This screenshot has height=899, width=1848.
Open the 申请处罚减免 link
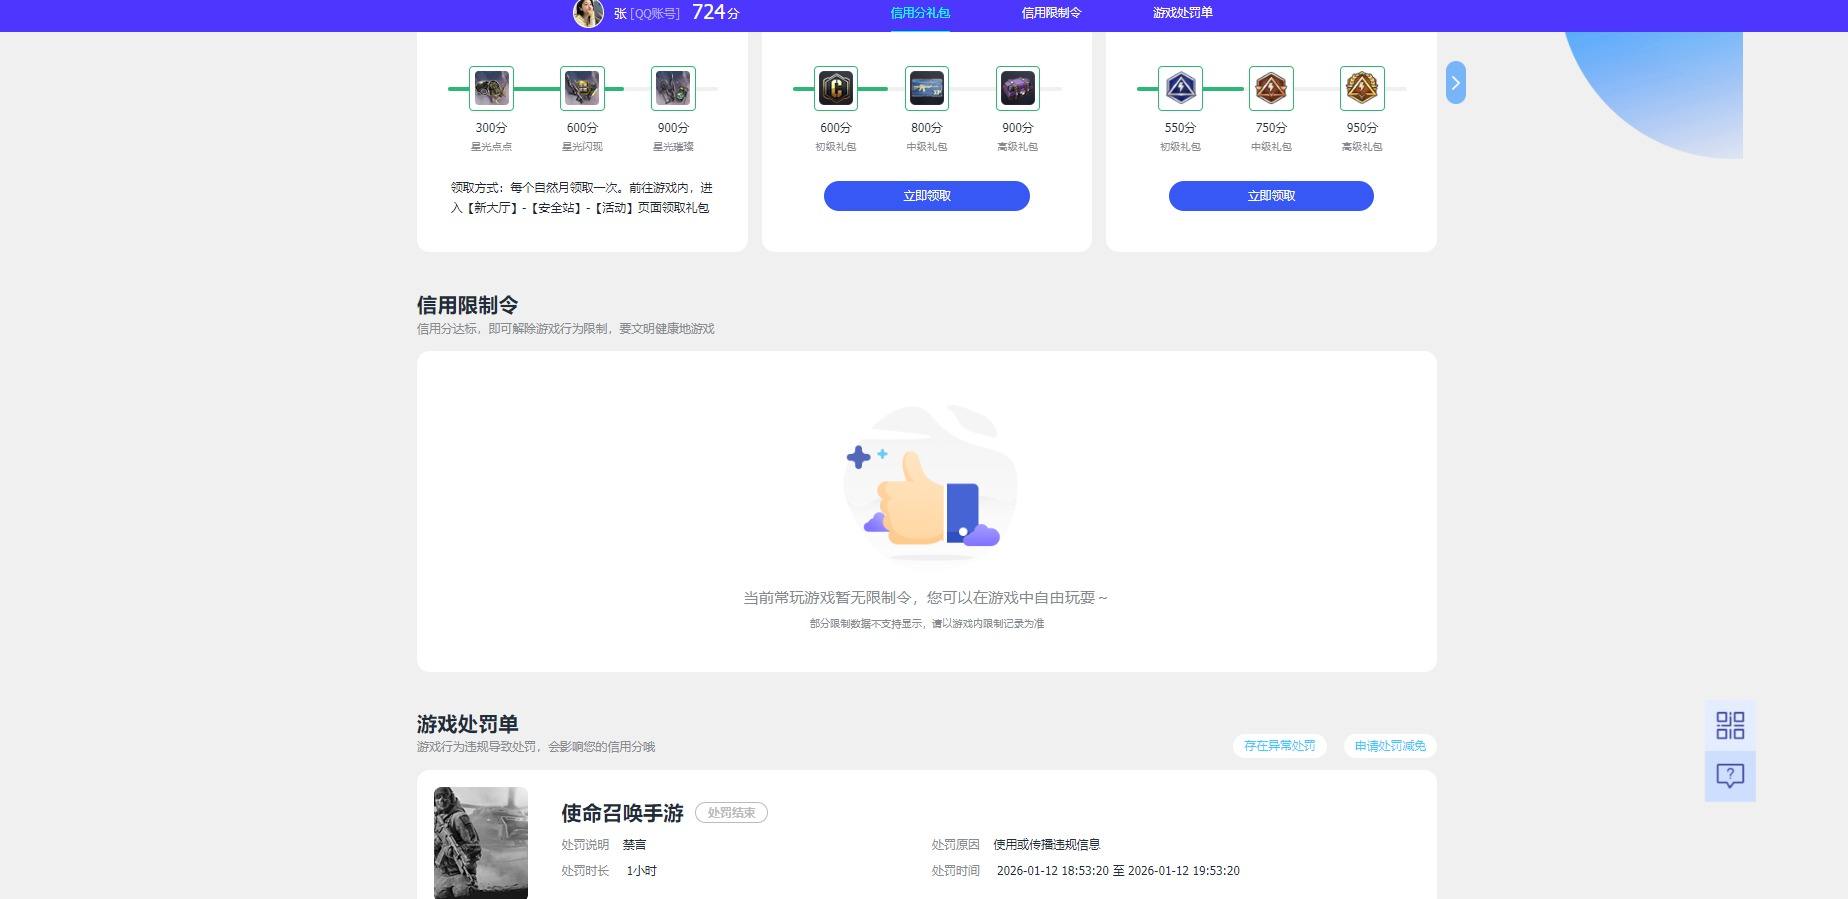click(x=1390, y=746)
